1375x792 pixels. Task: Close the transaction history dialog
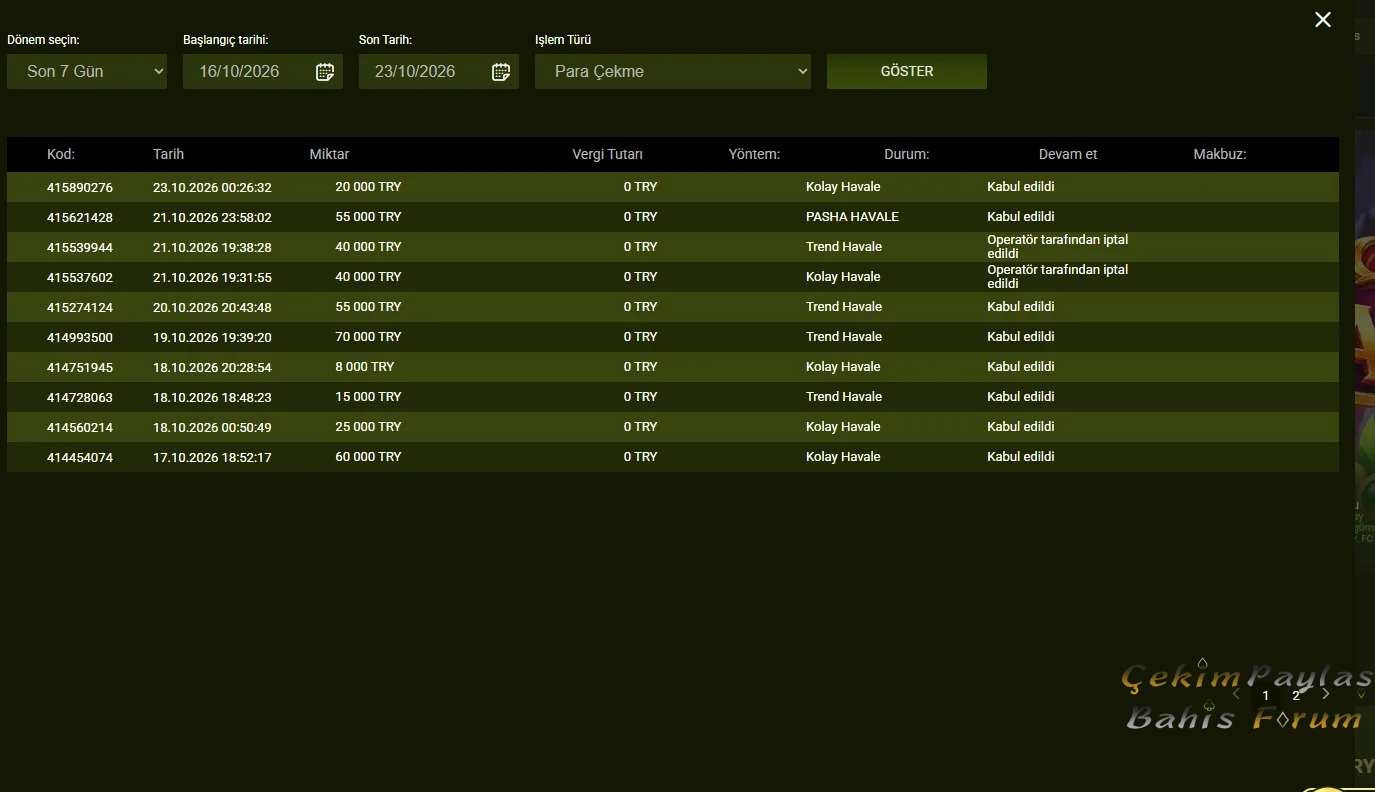(x=1323, y=19)
